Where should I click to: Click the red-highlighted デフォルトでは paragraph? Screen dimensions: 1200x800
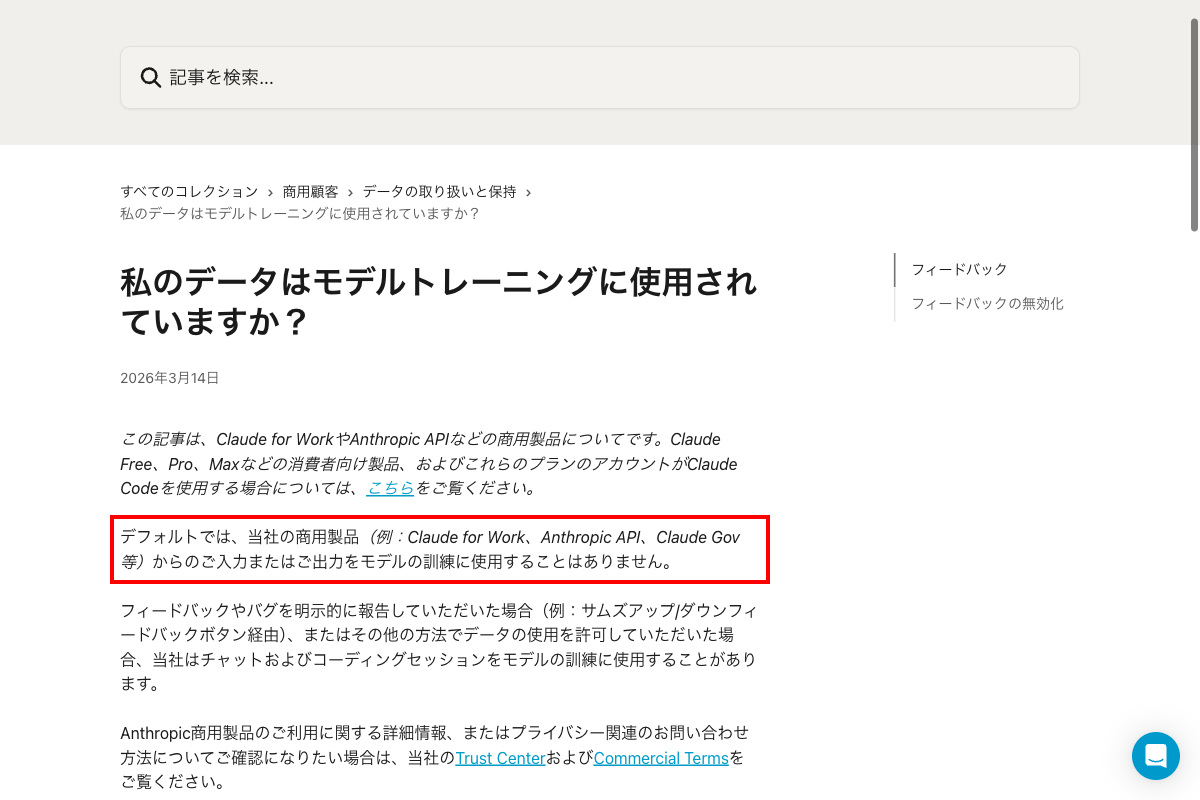click(439, 549)
